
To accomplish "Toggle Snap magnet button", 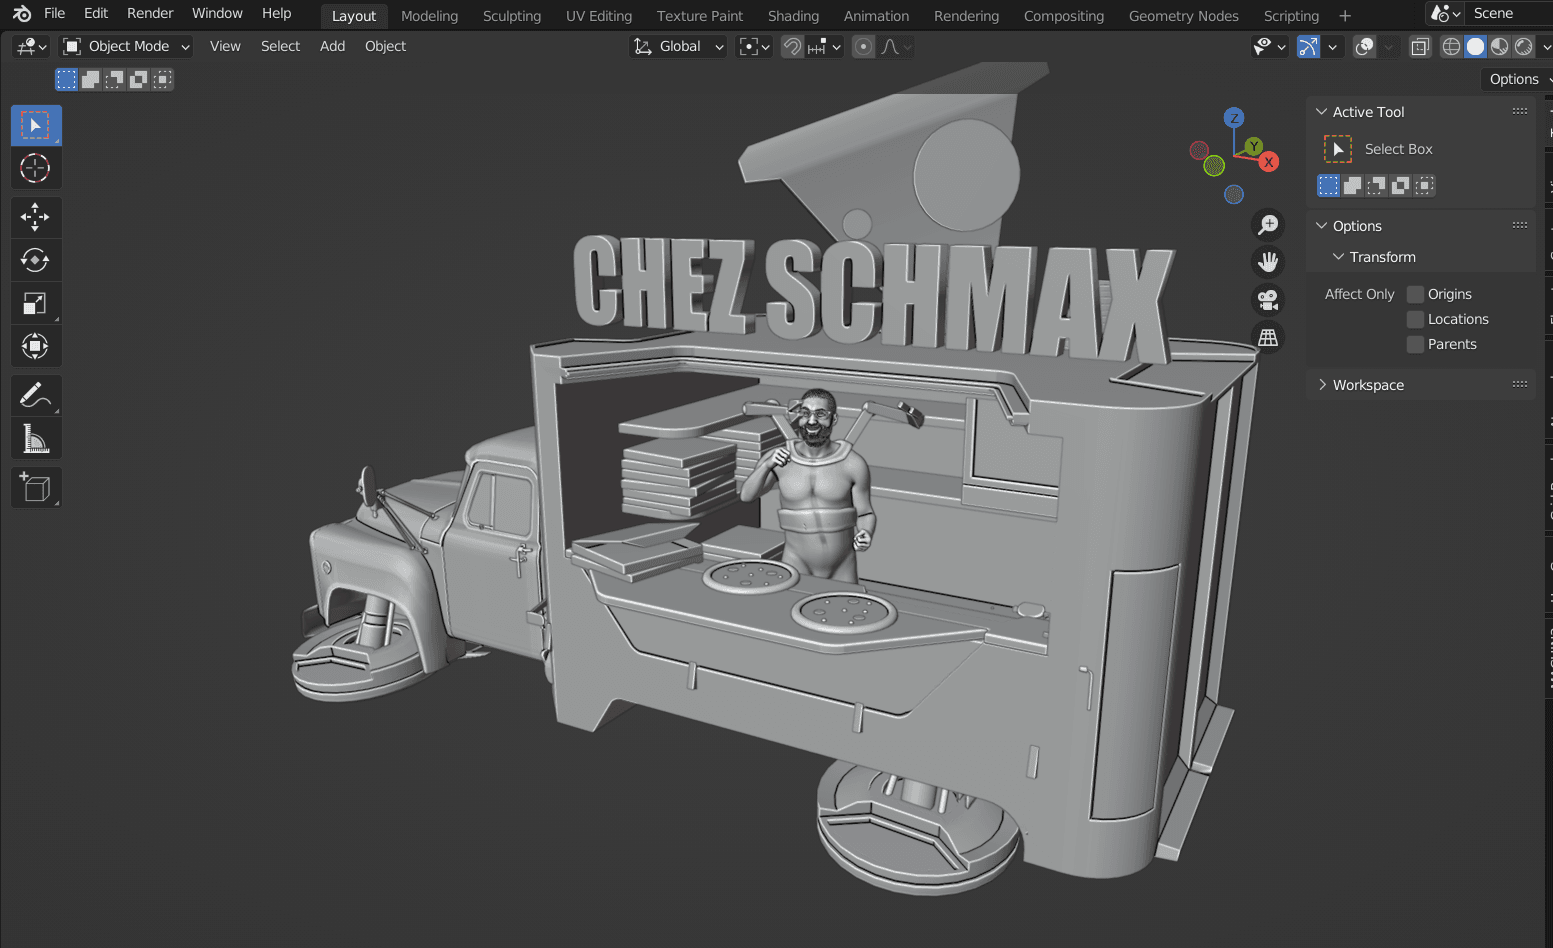I will point(792,46).
